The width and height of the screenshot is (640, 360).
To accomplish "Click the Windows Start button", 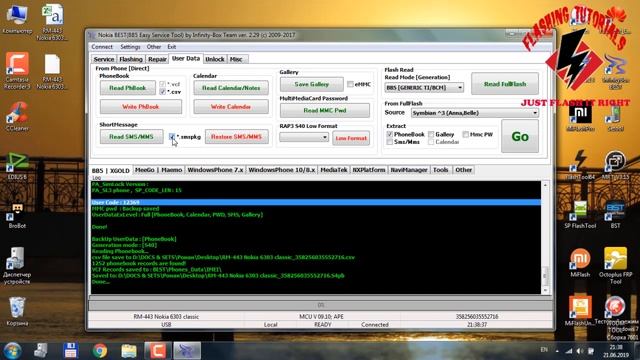I will (12, 351).
